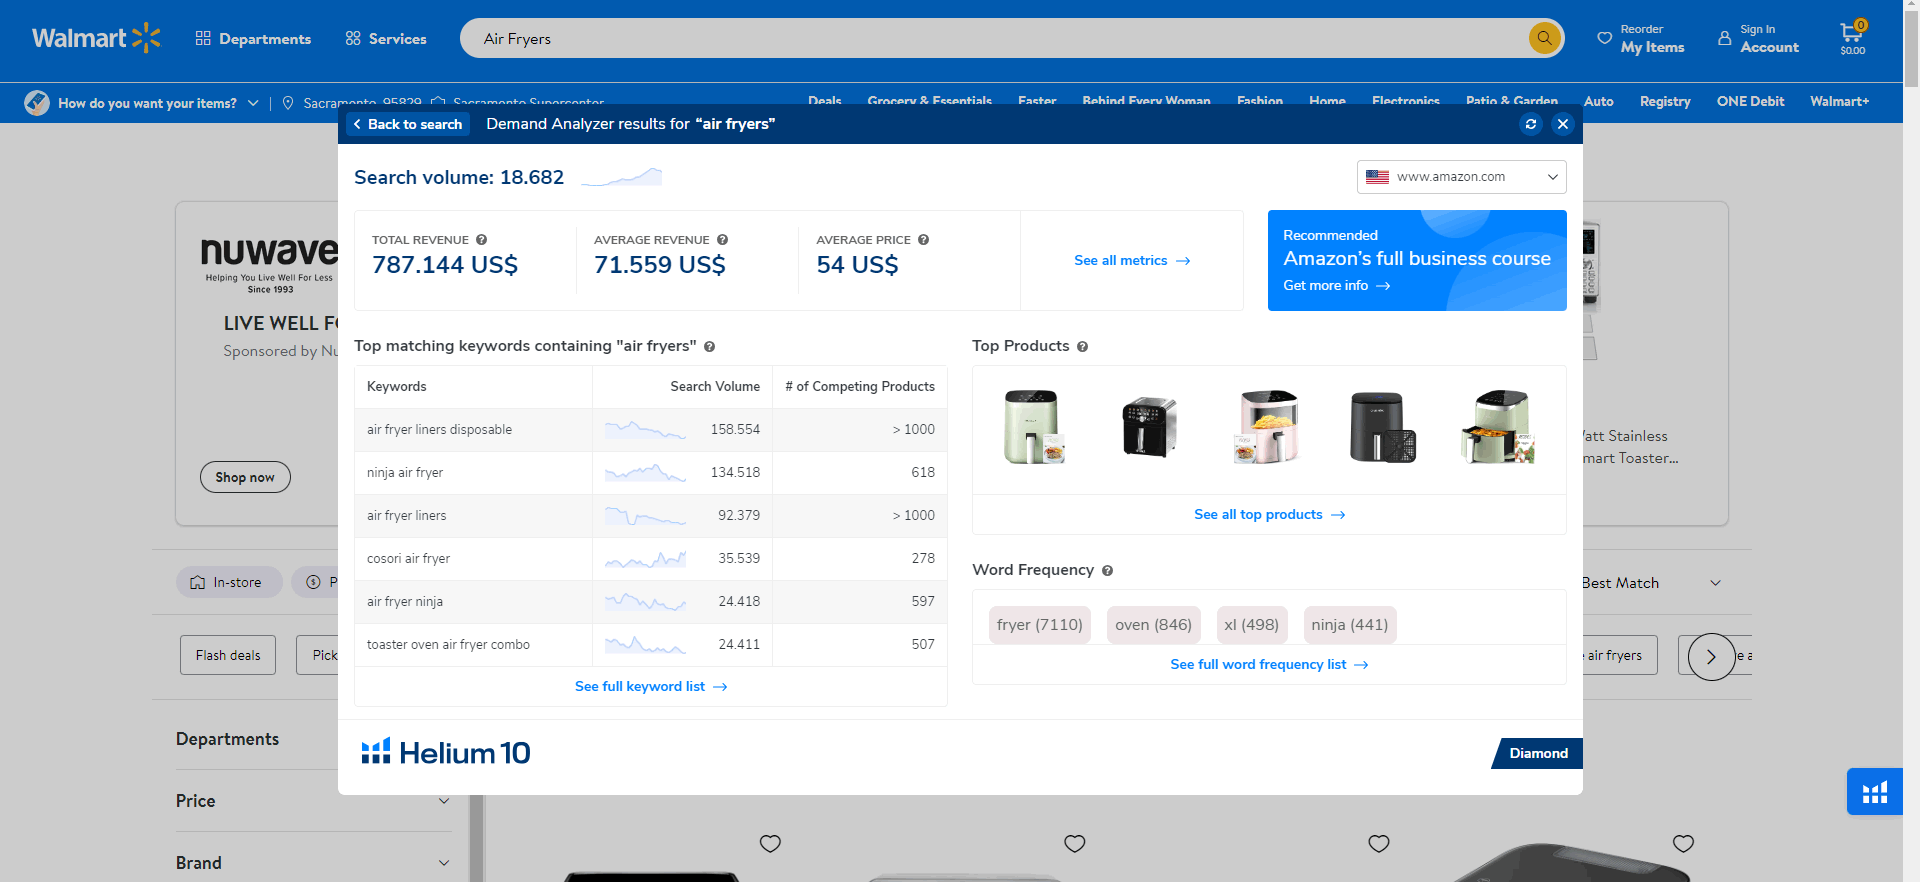Click trend sparkline for cosori air fryer
Viewport: 1920px width, 882px height.
[645, 558]
